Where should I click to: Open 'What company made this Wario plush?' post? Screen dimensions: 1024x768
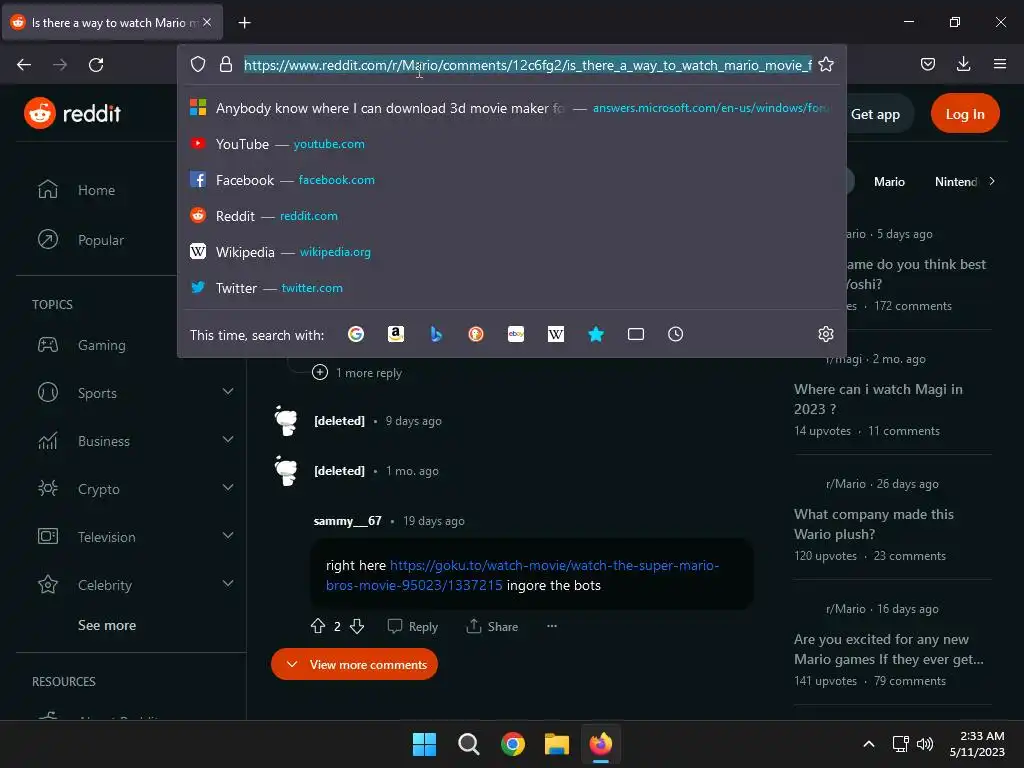pos(873,524)
